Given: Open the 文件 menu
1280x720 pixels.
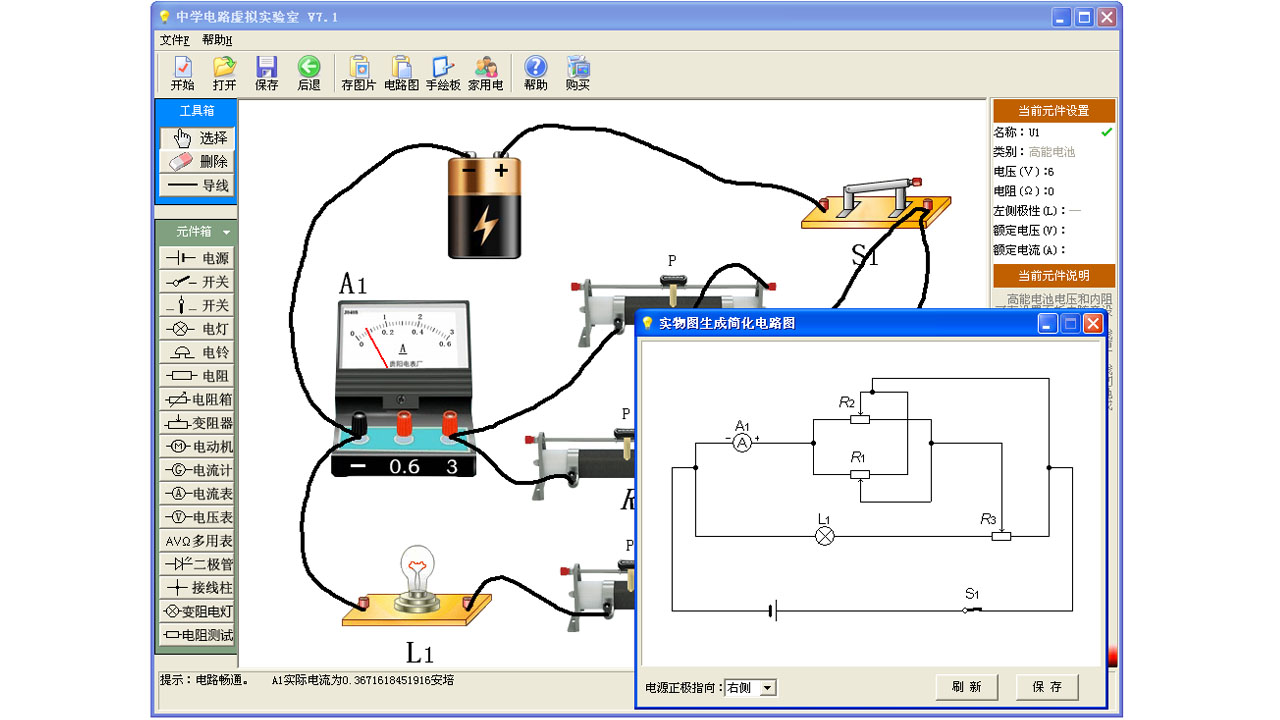Looking at the screenshot, I should point(174,40).
